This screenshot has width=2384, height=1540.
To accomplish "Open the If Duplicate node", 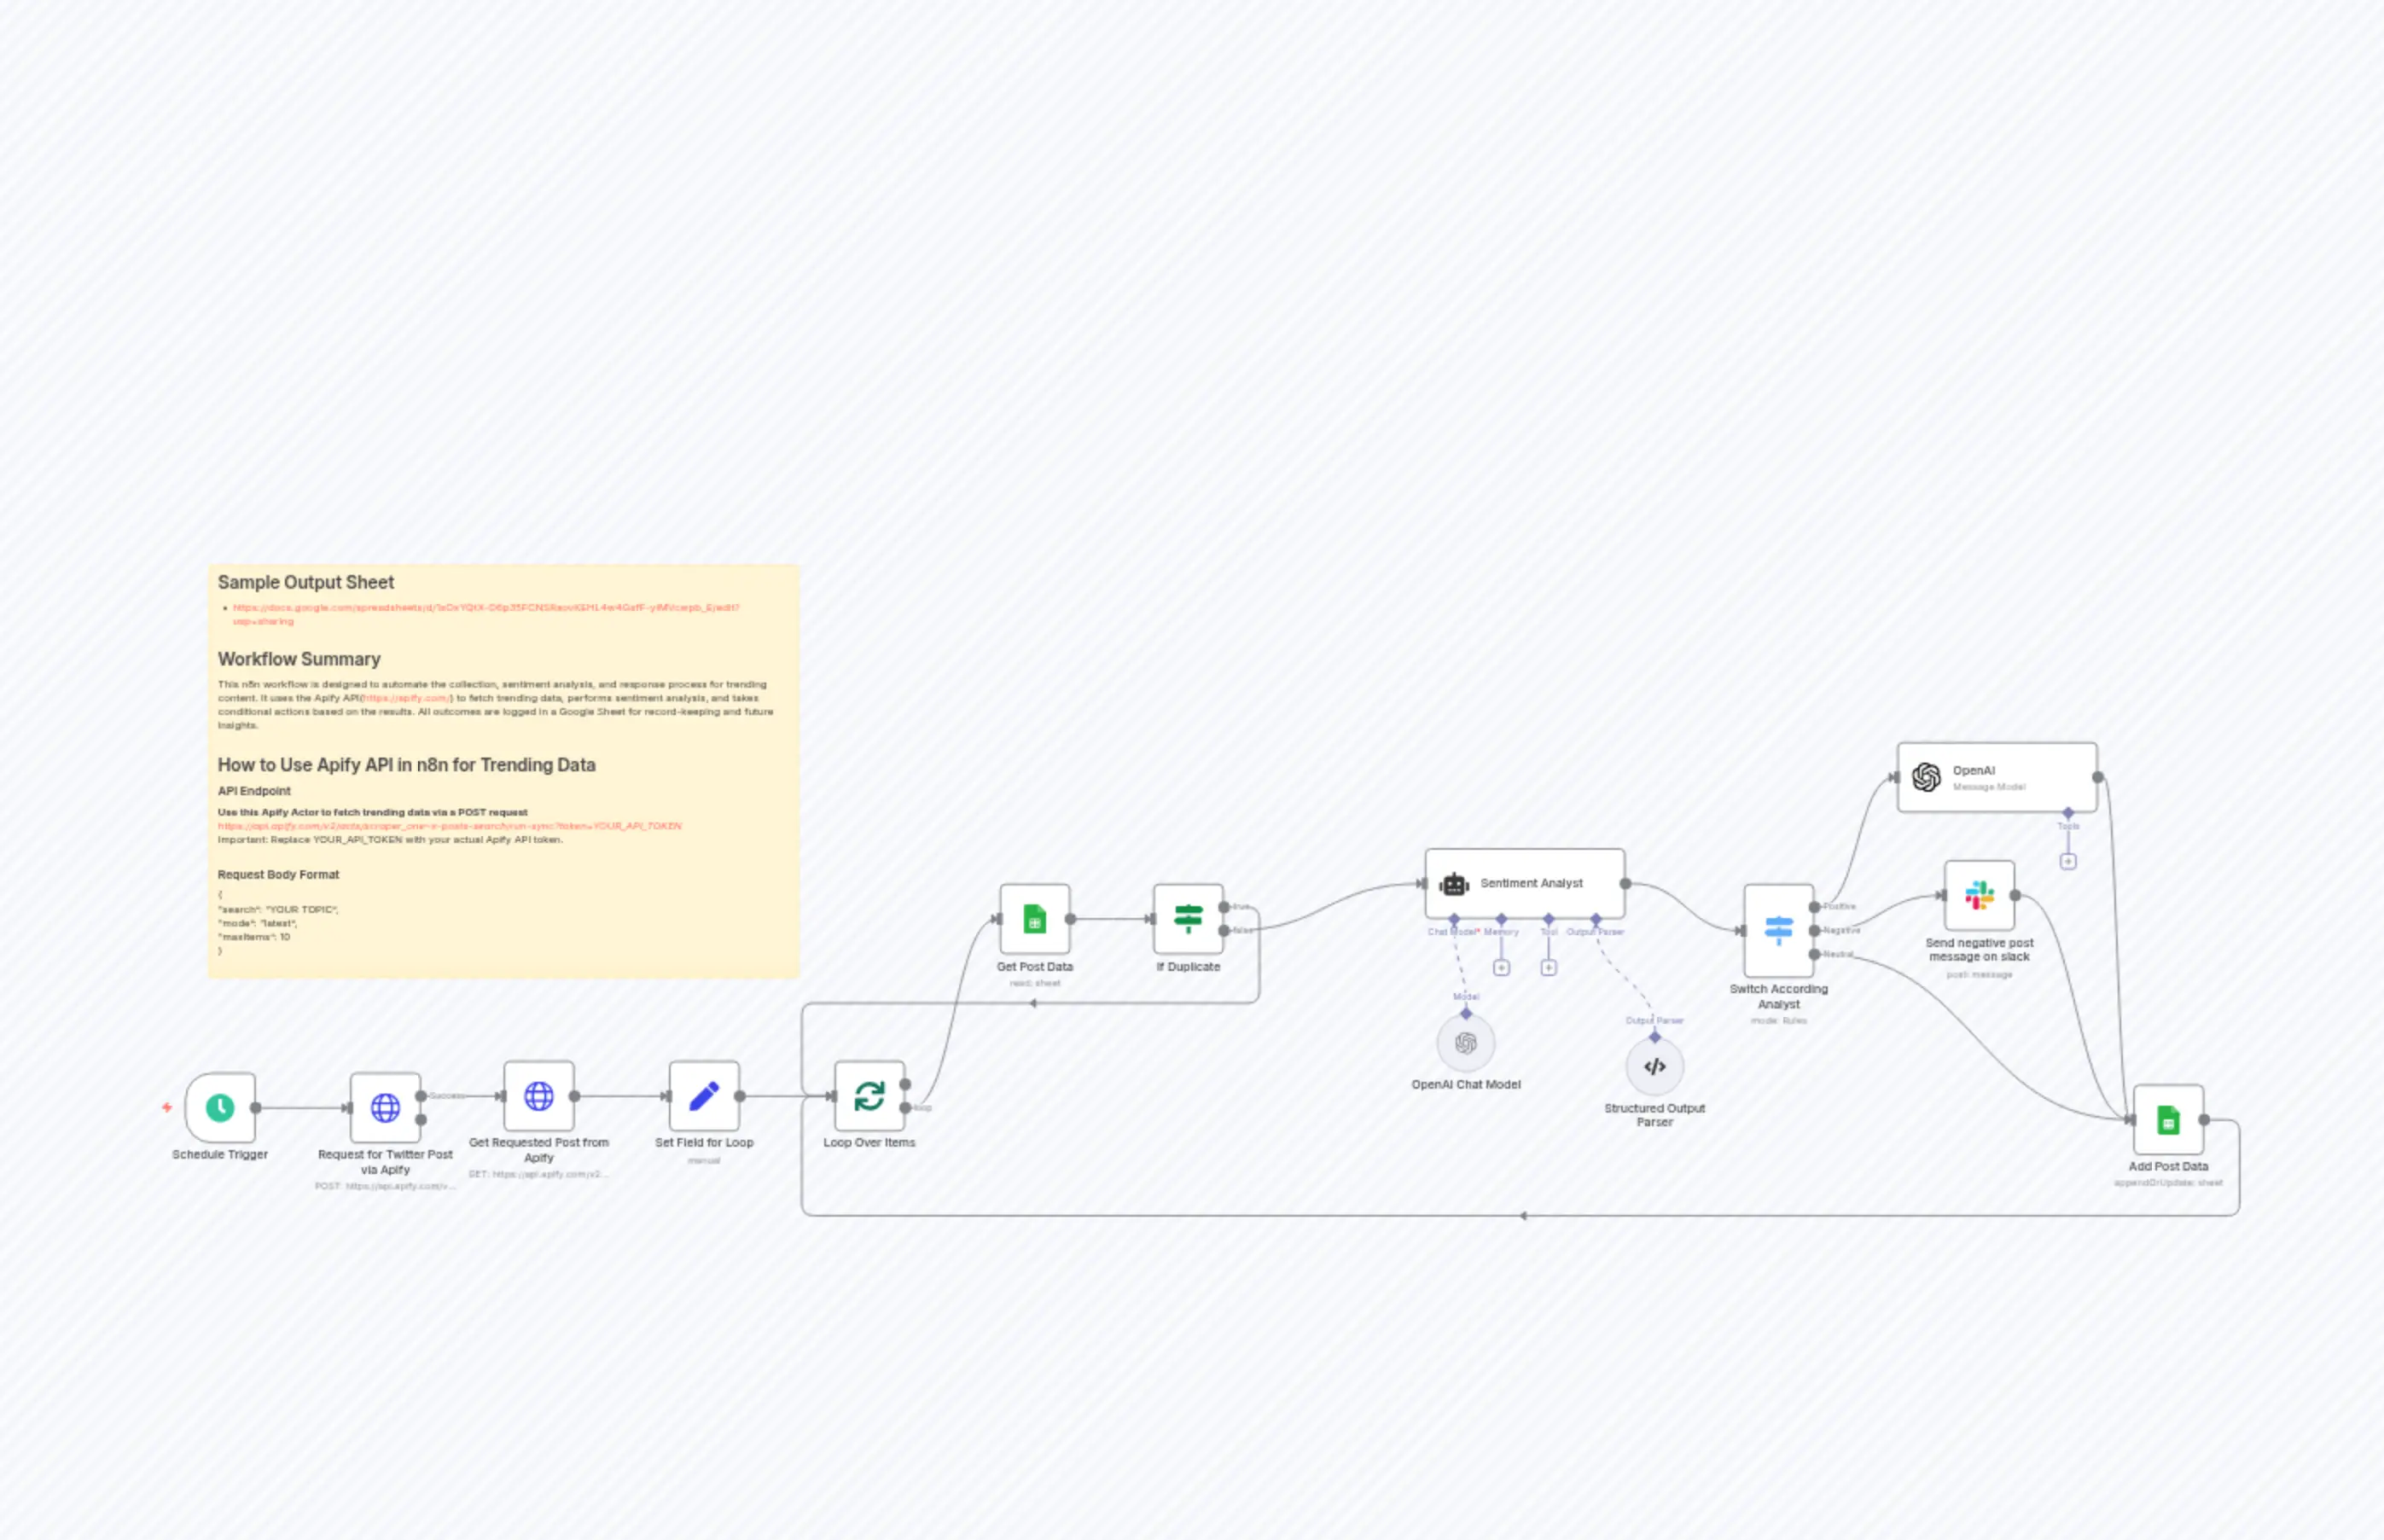I will coord(1188,918).
